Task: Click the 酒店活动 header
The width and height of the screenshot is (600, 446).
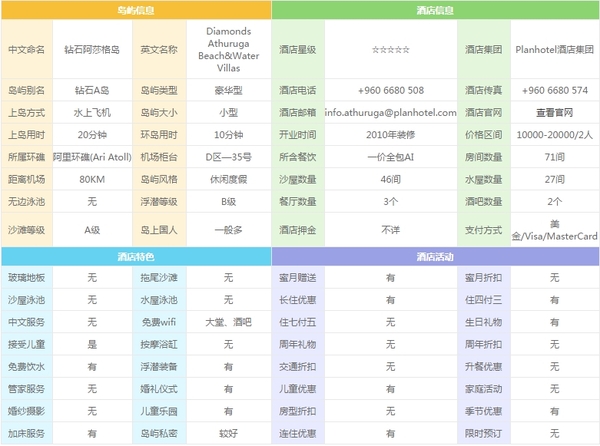Action: (x=435, y=256)
